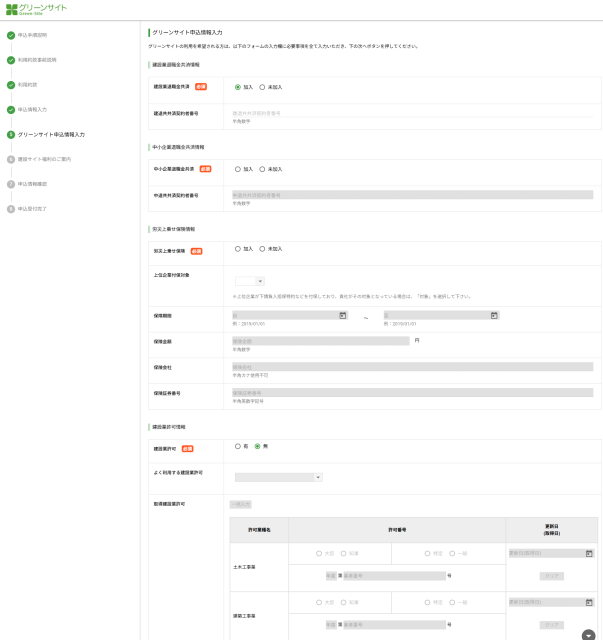The height and width of the screenshot is (640, 603).
Task: Open calendar for 建築工事業 renewal date
Action: (589, 601)
